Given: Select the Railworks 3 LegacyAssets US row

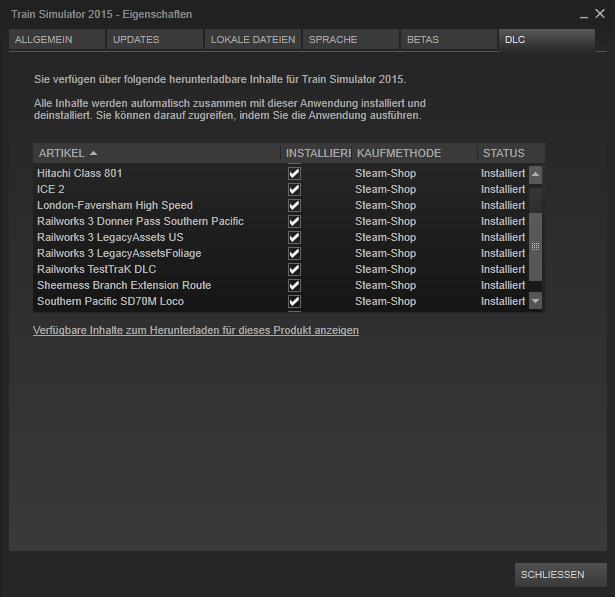Looking at the screenshot, I should point(280,237).
